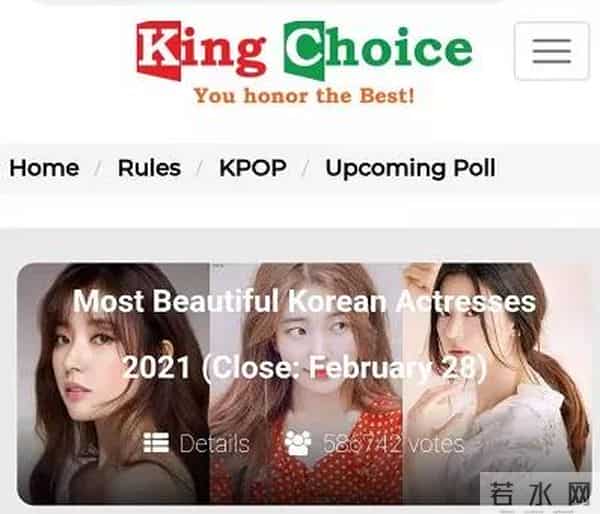
Task: Click the green C logo emblem
Action: pos(304,51)
